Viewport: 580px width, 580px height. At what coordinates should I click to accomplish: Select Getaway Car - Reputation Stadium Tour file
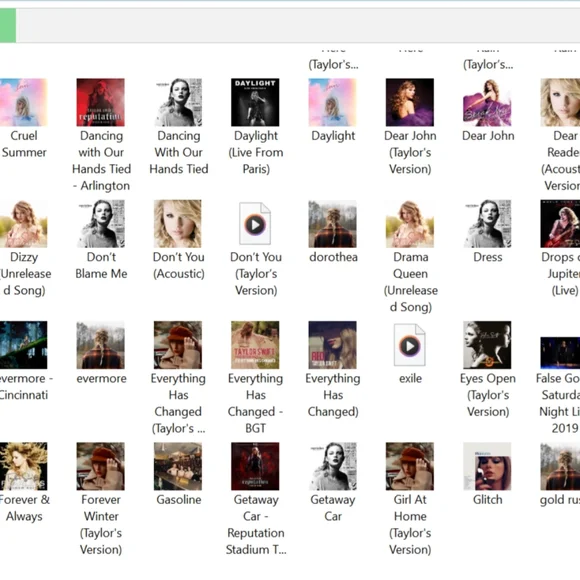(255, 466)
